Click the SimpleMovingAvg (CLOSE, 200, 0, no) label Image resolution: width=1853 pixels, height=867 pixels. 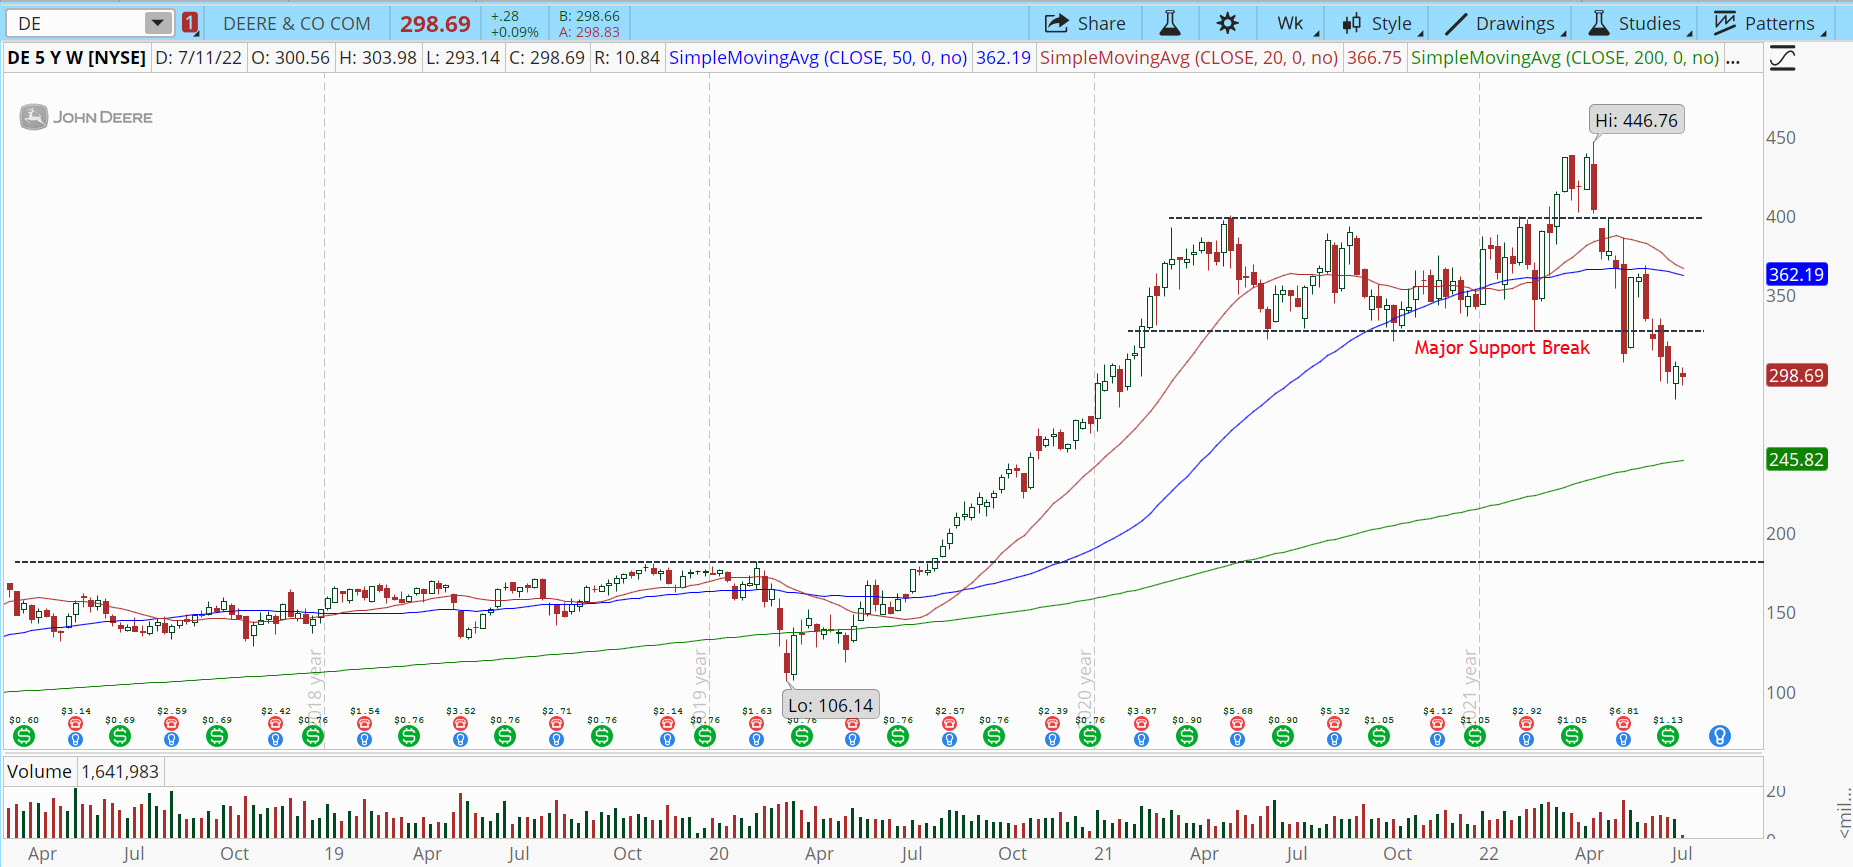point(1565,58)
